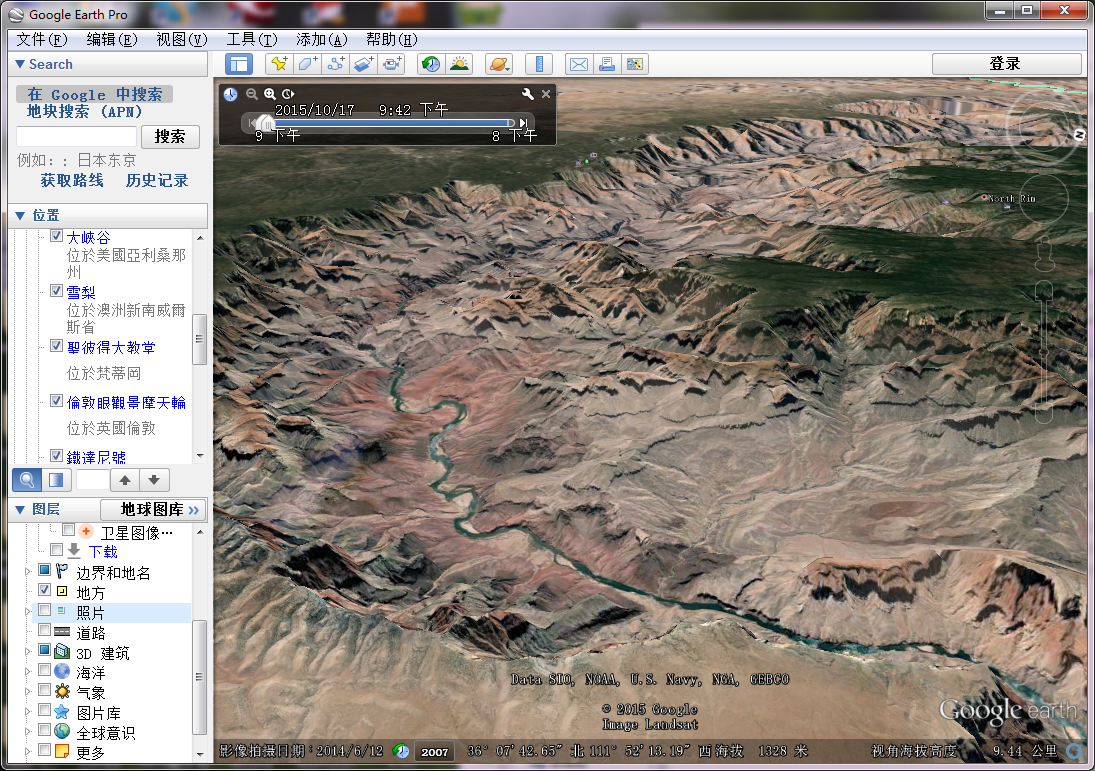This screenshot has width=1095, height=771.
Task: Switch between Earth, Sky and planets
Action: [x=499, y=64]
